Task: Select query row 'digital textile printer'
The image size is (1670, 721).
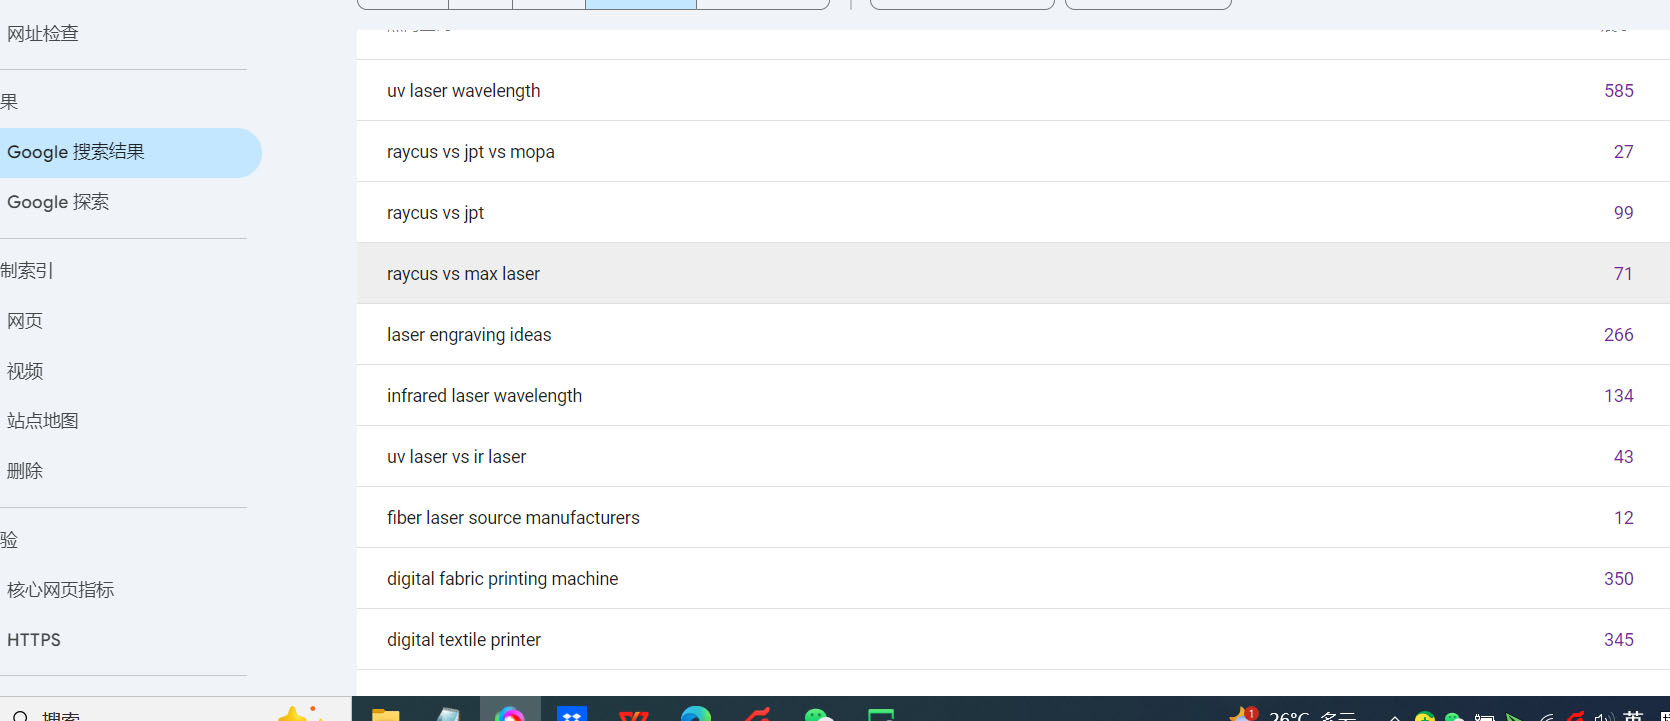Action: coord(1013,640)
